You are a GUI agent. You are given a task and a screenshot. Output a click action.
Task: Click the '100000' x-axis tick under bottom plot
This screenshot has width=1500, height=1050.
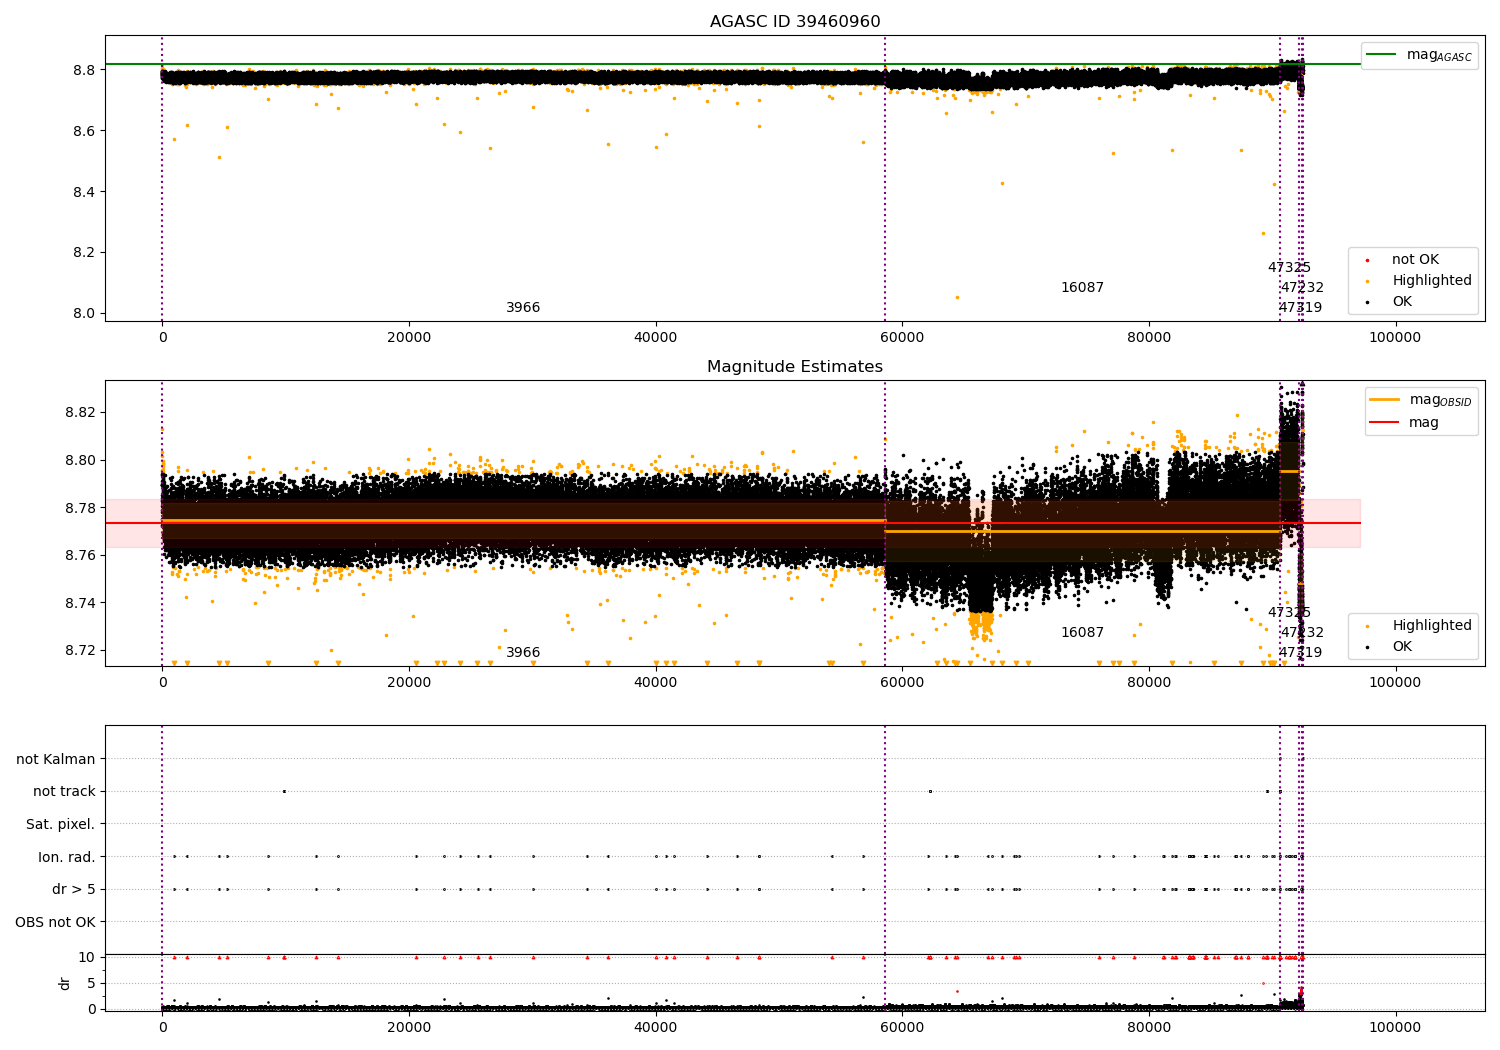[x=1395, y=1028]
